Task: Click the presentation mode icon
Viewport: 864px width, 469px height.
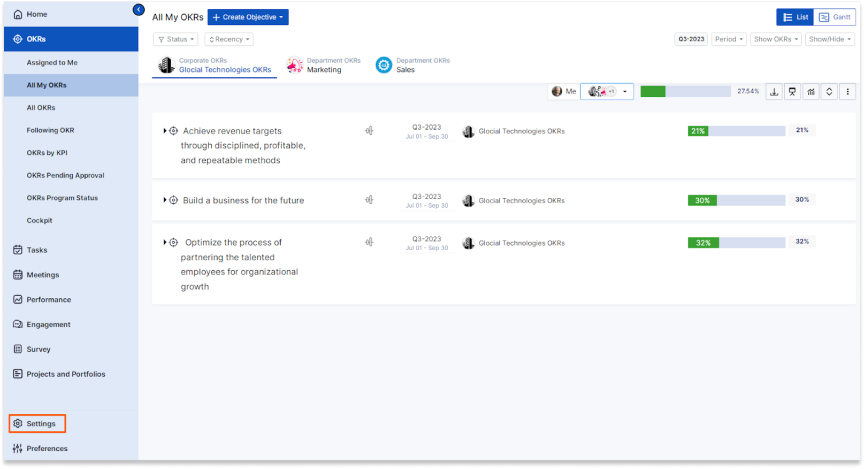Action: point(792,92)
